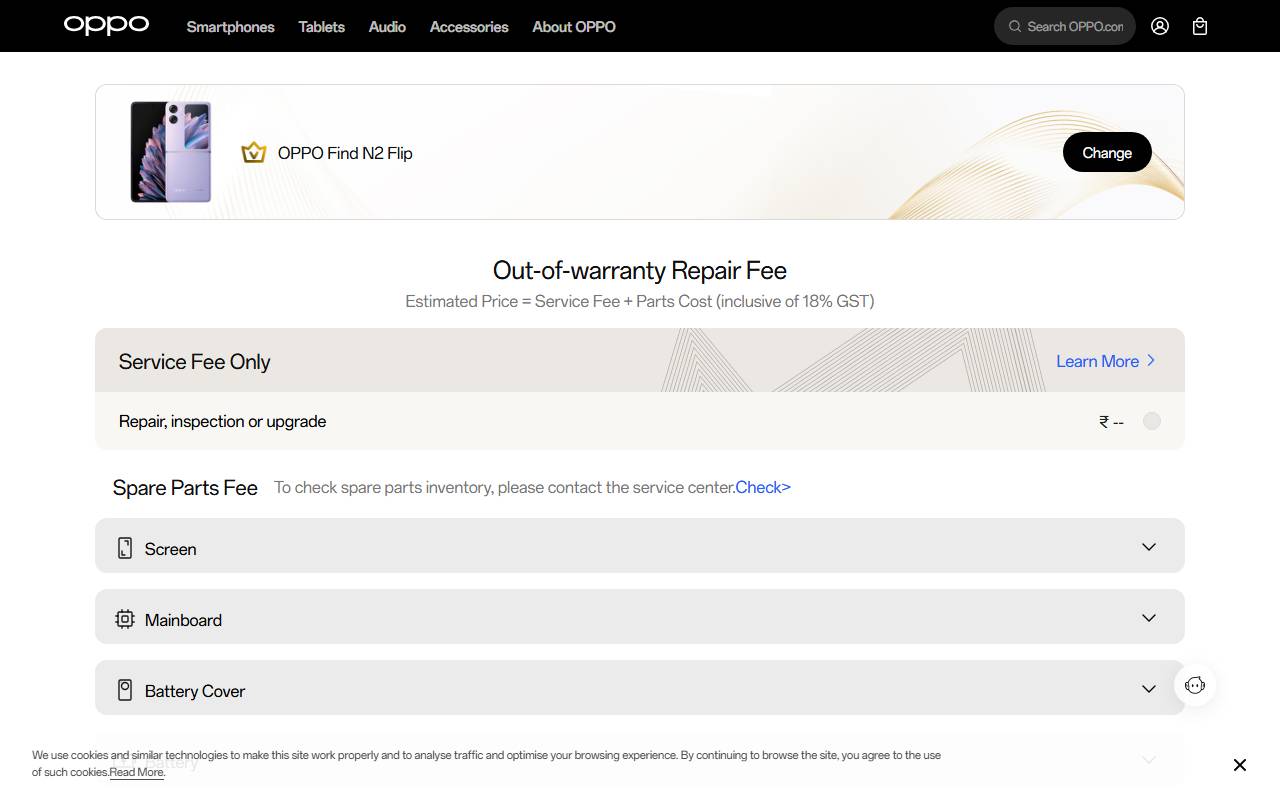Open the floating customer support chat icon
The image size is (1280, 800).
tap(1195, 685)
